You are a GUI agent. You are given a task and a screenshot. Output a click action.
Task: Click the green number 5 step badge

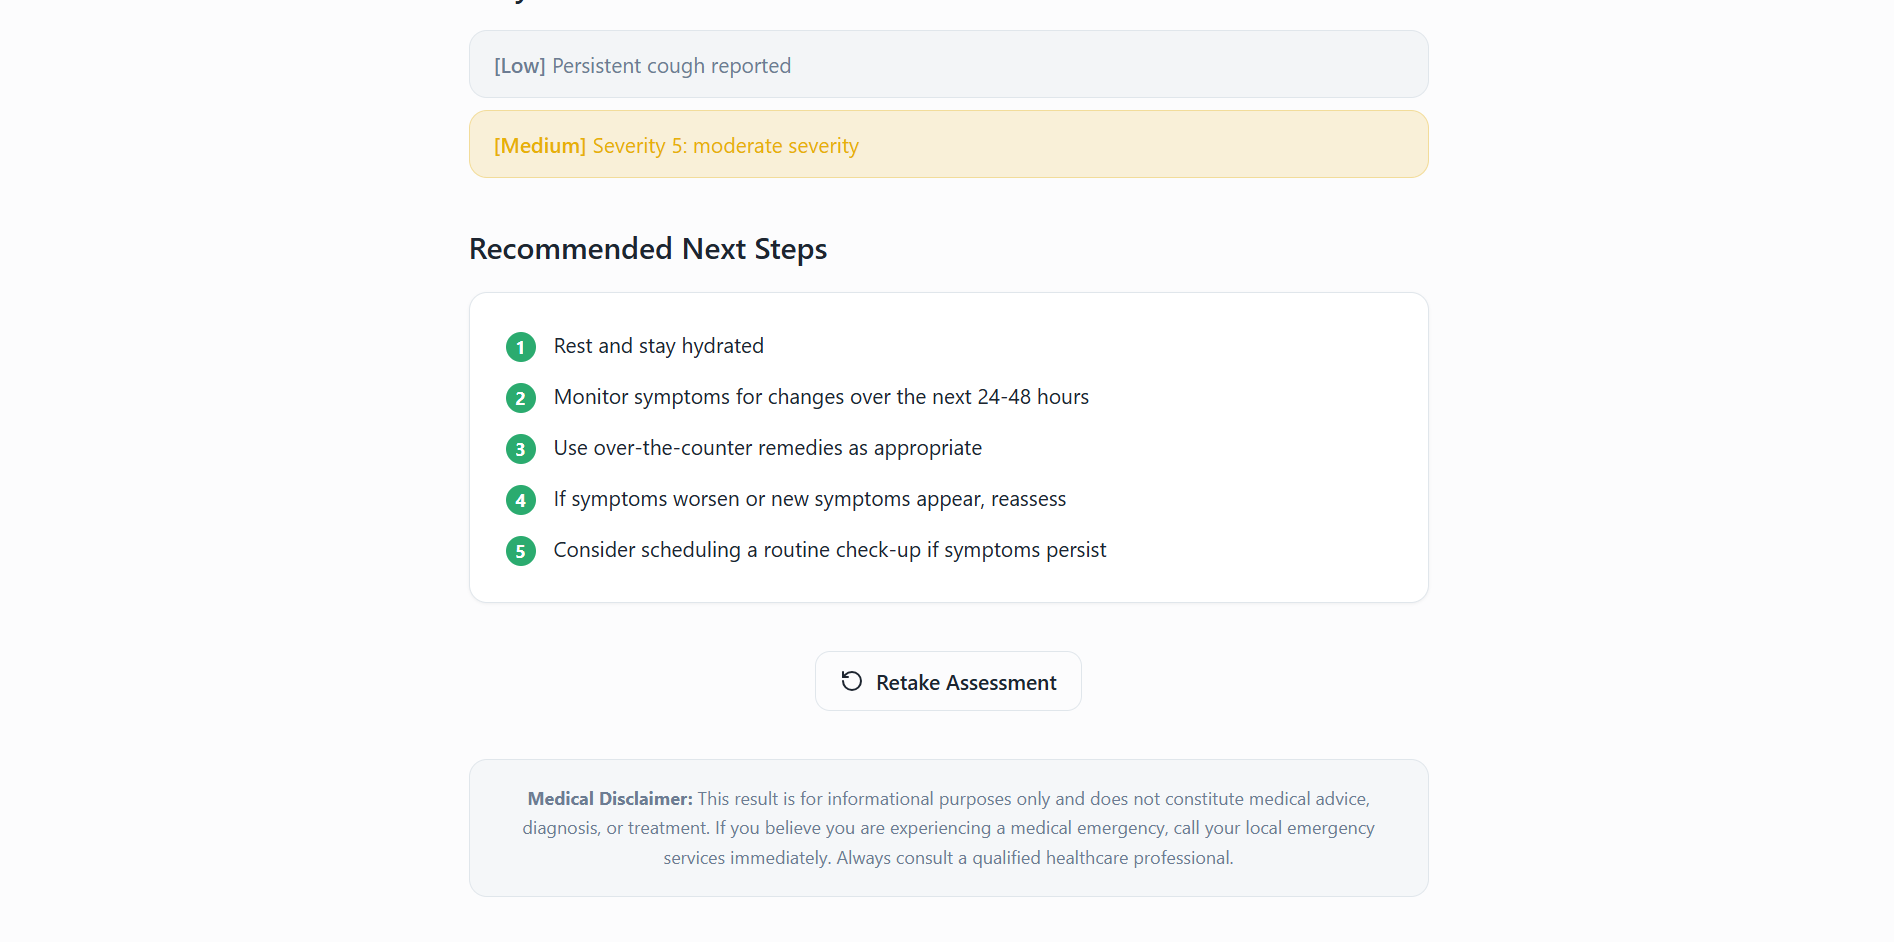(x=520, y=551)
